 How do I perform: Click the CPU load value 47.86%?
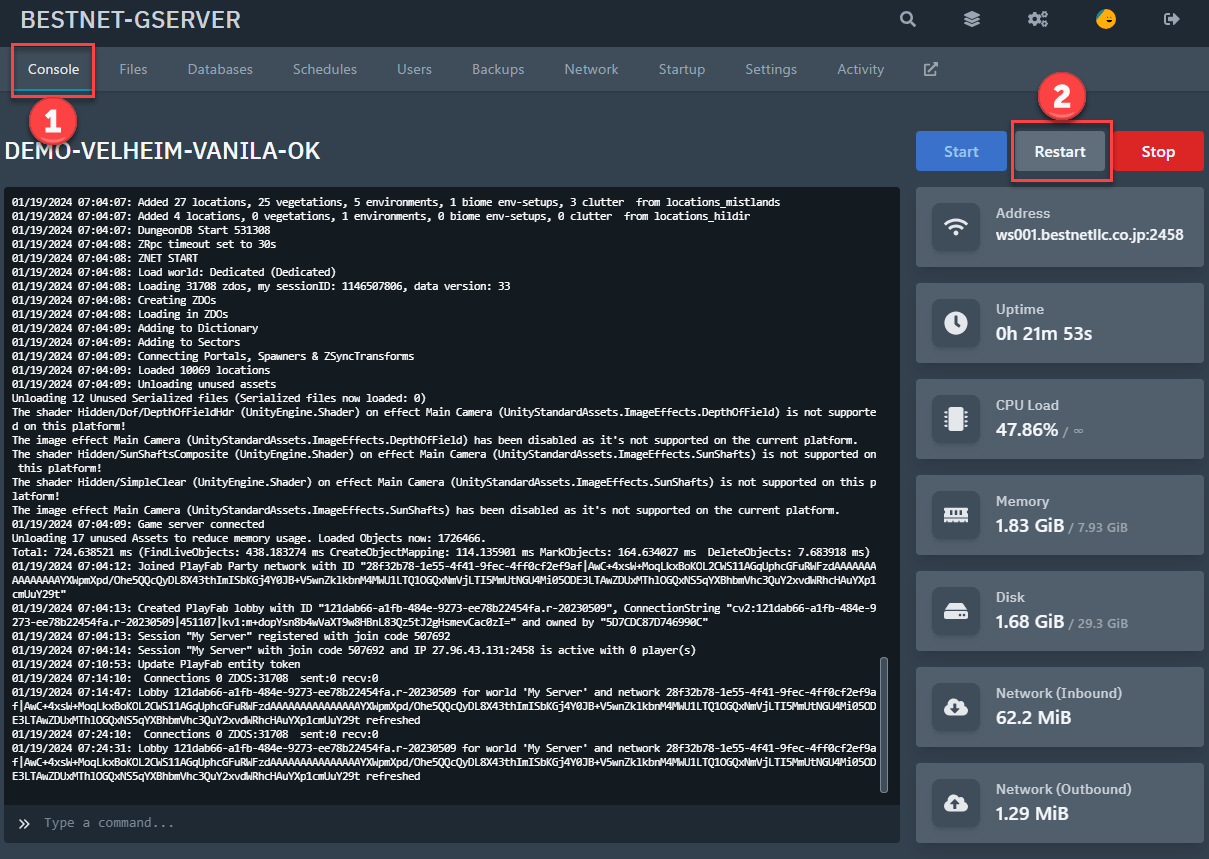point(1026,429)
